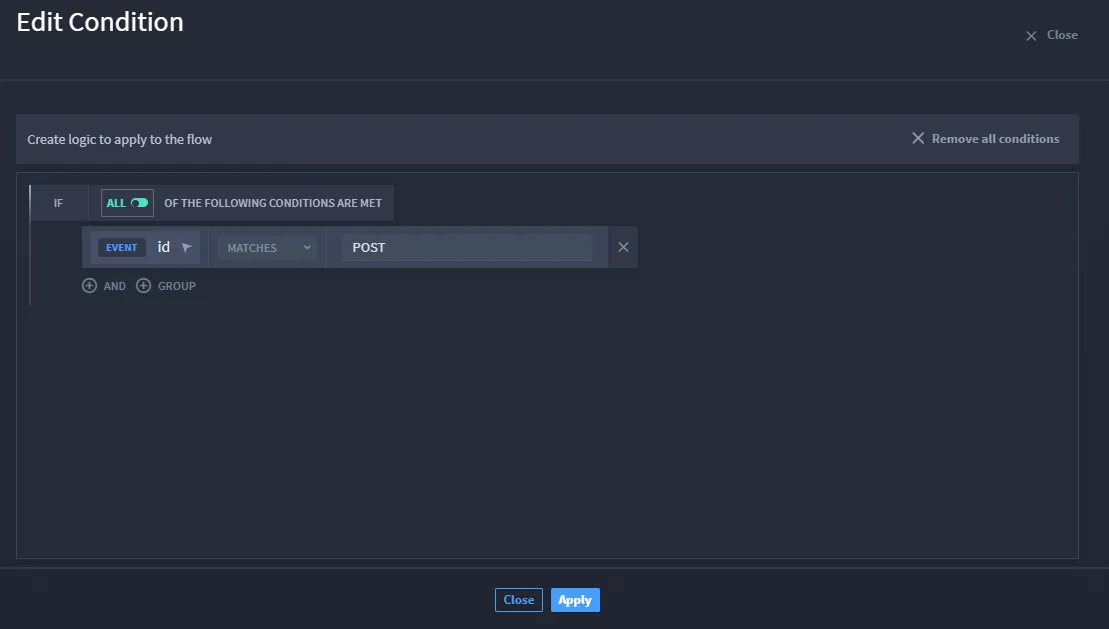Viewport: 1109px width, 629px height.
Task: Click the GROUP label
Action: tap(177, 286)
